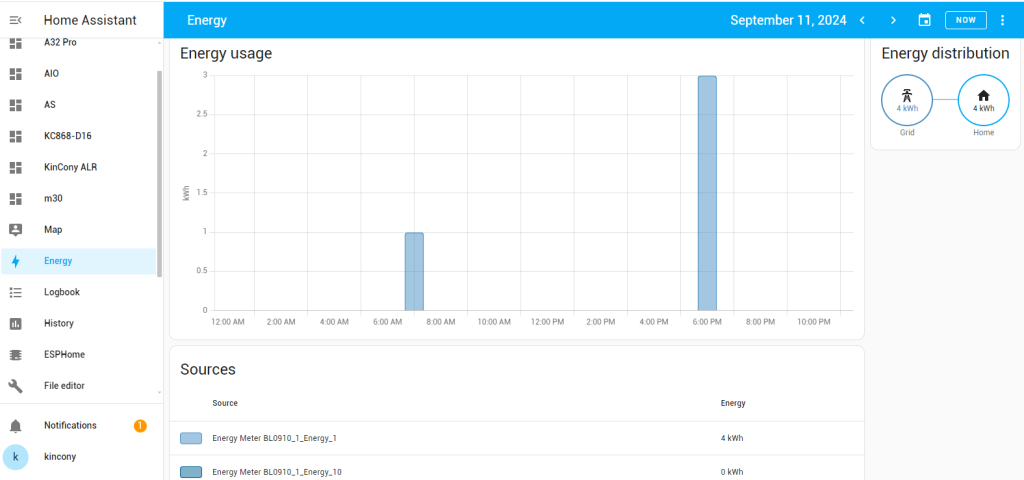The width and height of the screenshot is (1024, 480).
Task: Select Energy Meter BL0910_1_Energy_10 source row
Action: click(x=277, y=471)
